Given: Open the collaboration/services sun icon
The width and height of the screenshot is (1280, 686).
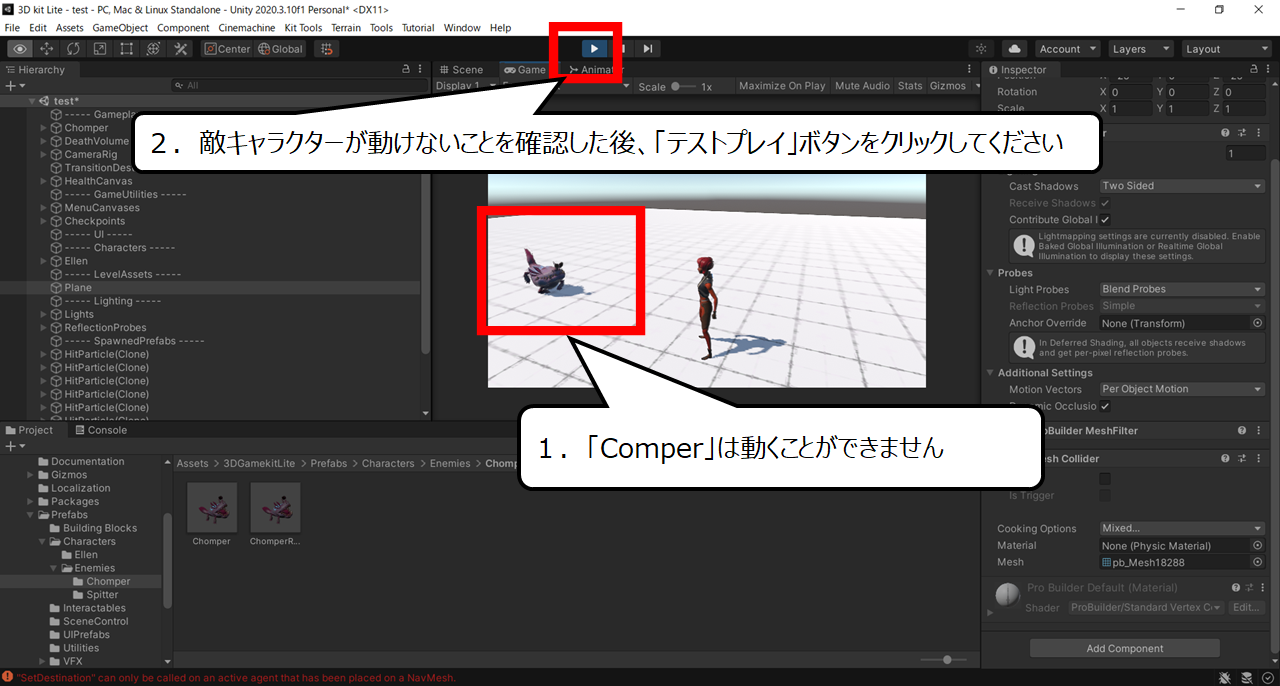Looking at the screenshot, I should (981, 49).
